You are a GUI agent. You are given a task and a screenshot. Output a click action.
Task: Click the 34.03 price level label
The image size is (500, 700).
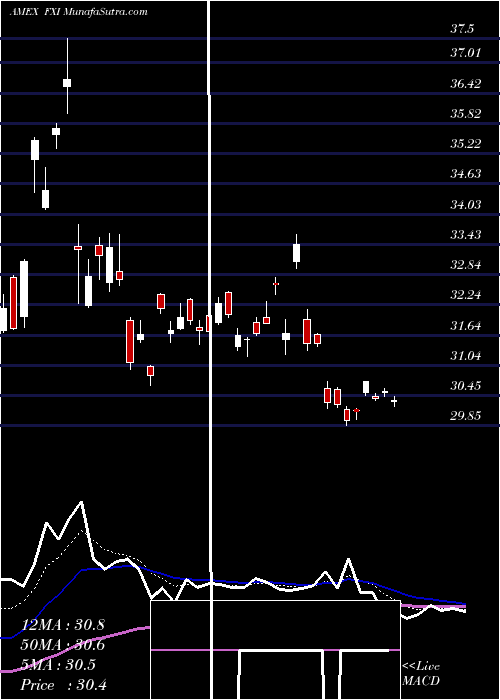pos(465,204)
